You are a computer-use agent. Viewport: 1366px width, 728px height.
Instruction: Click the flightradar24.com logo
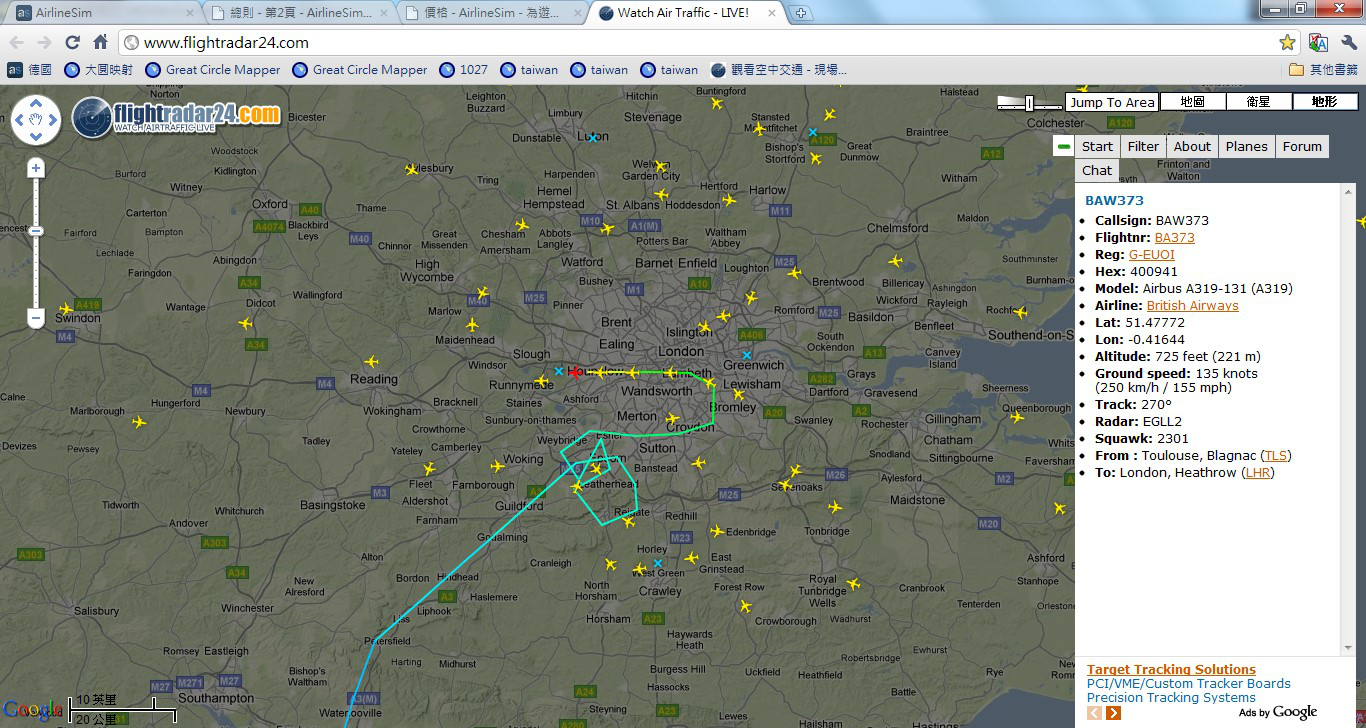click(177, 116)
